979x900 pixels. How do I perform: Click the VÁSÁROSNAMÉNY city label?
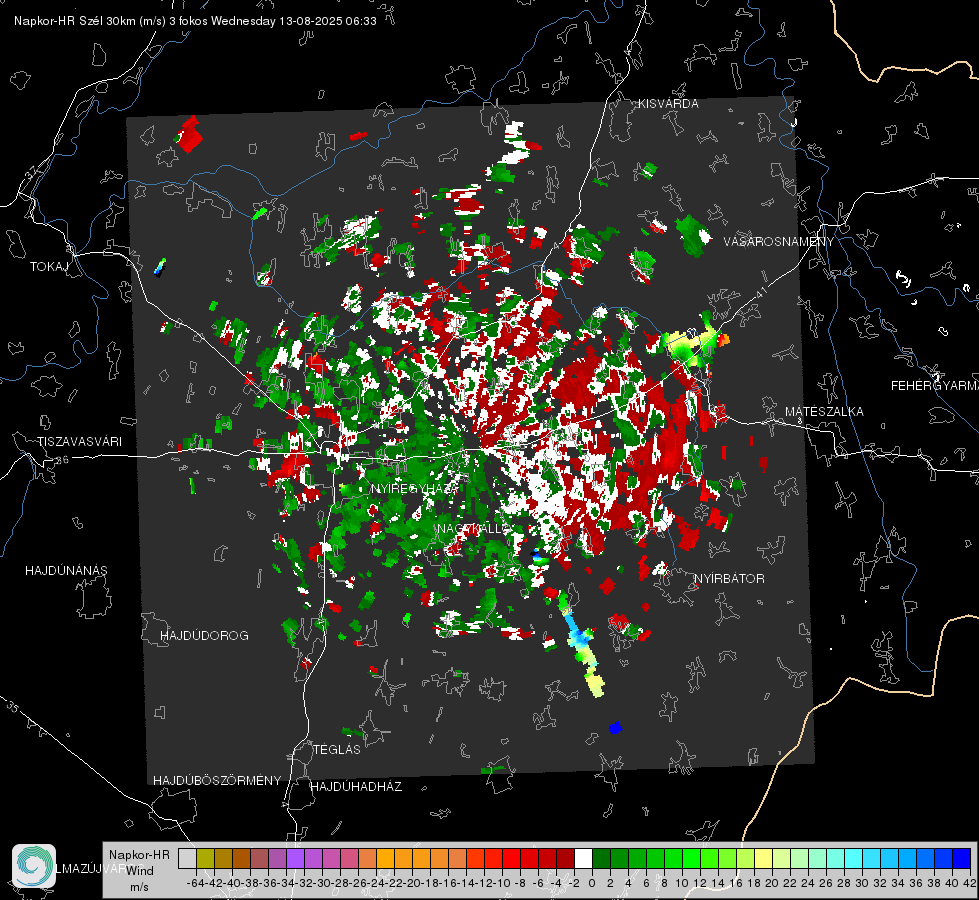point(779,242)
